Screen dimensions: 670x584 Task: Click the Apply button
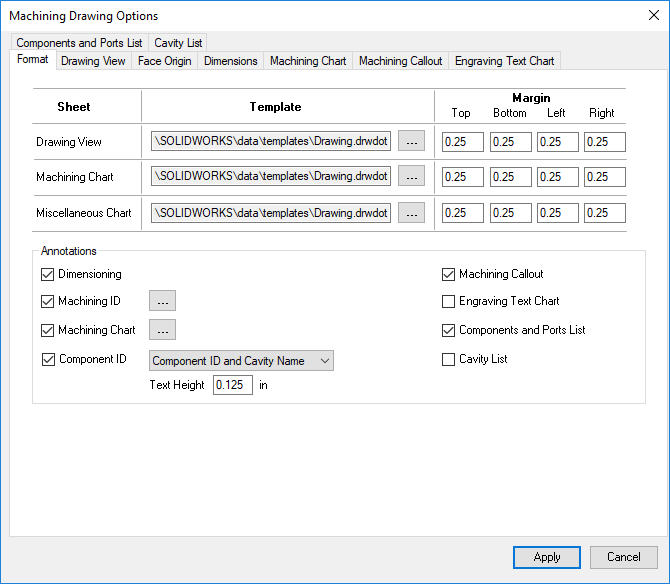coord(546,557)
